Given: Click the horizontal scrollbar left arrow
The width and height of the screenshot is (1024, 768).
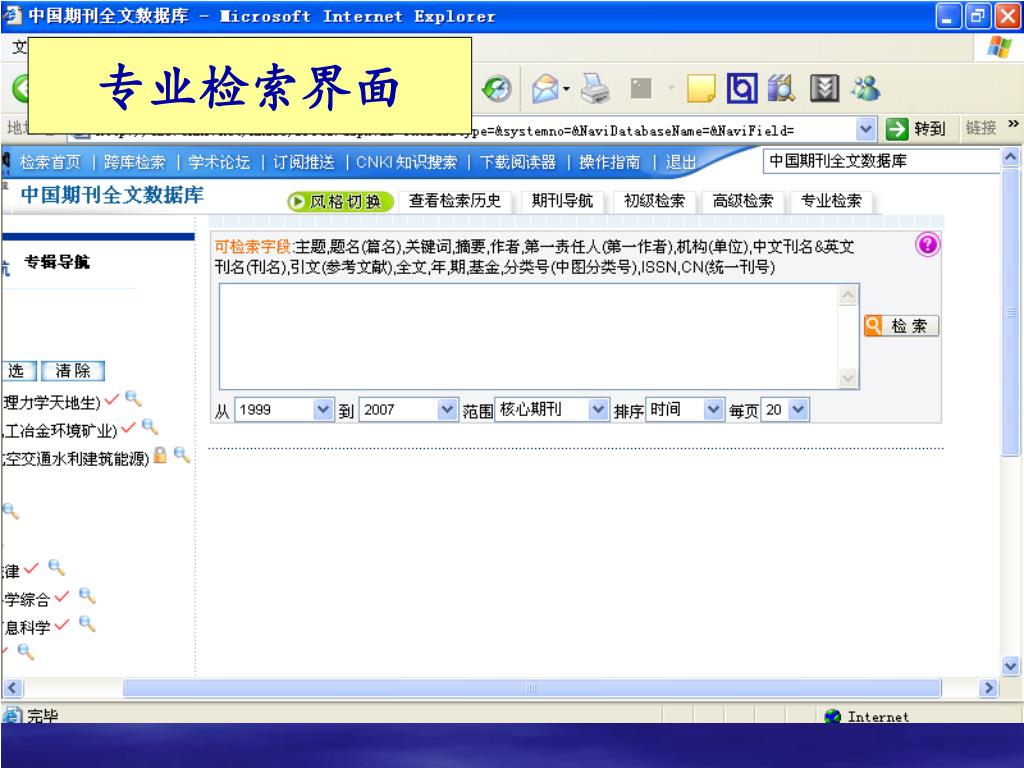Looking at the screenshot, I should point(13,688).
